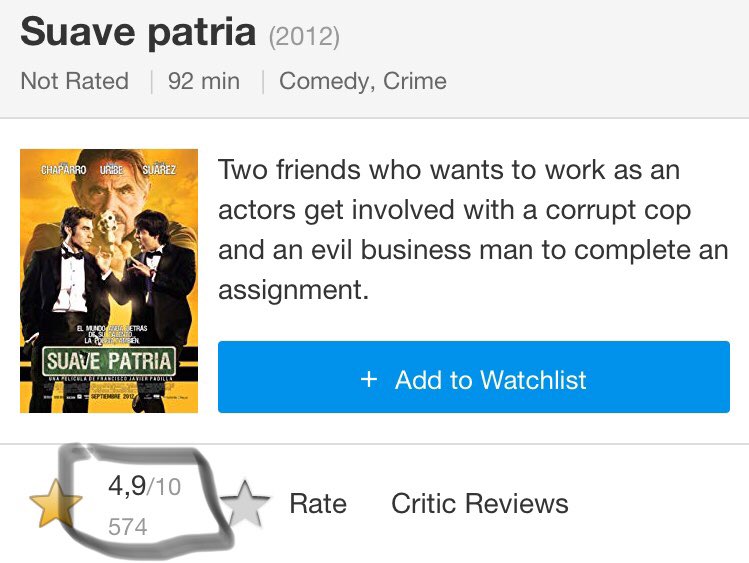
Task: Open the Crime genre
Action: 415,81
